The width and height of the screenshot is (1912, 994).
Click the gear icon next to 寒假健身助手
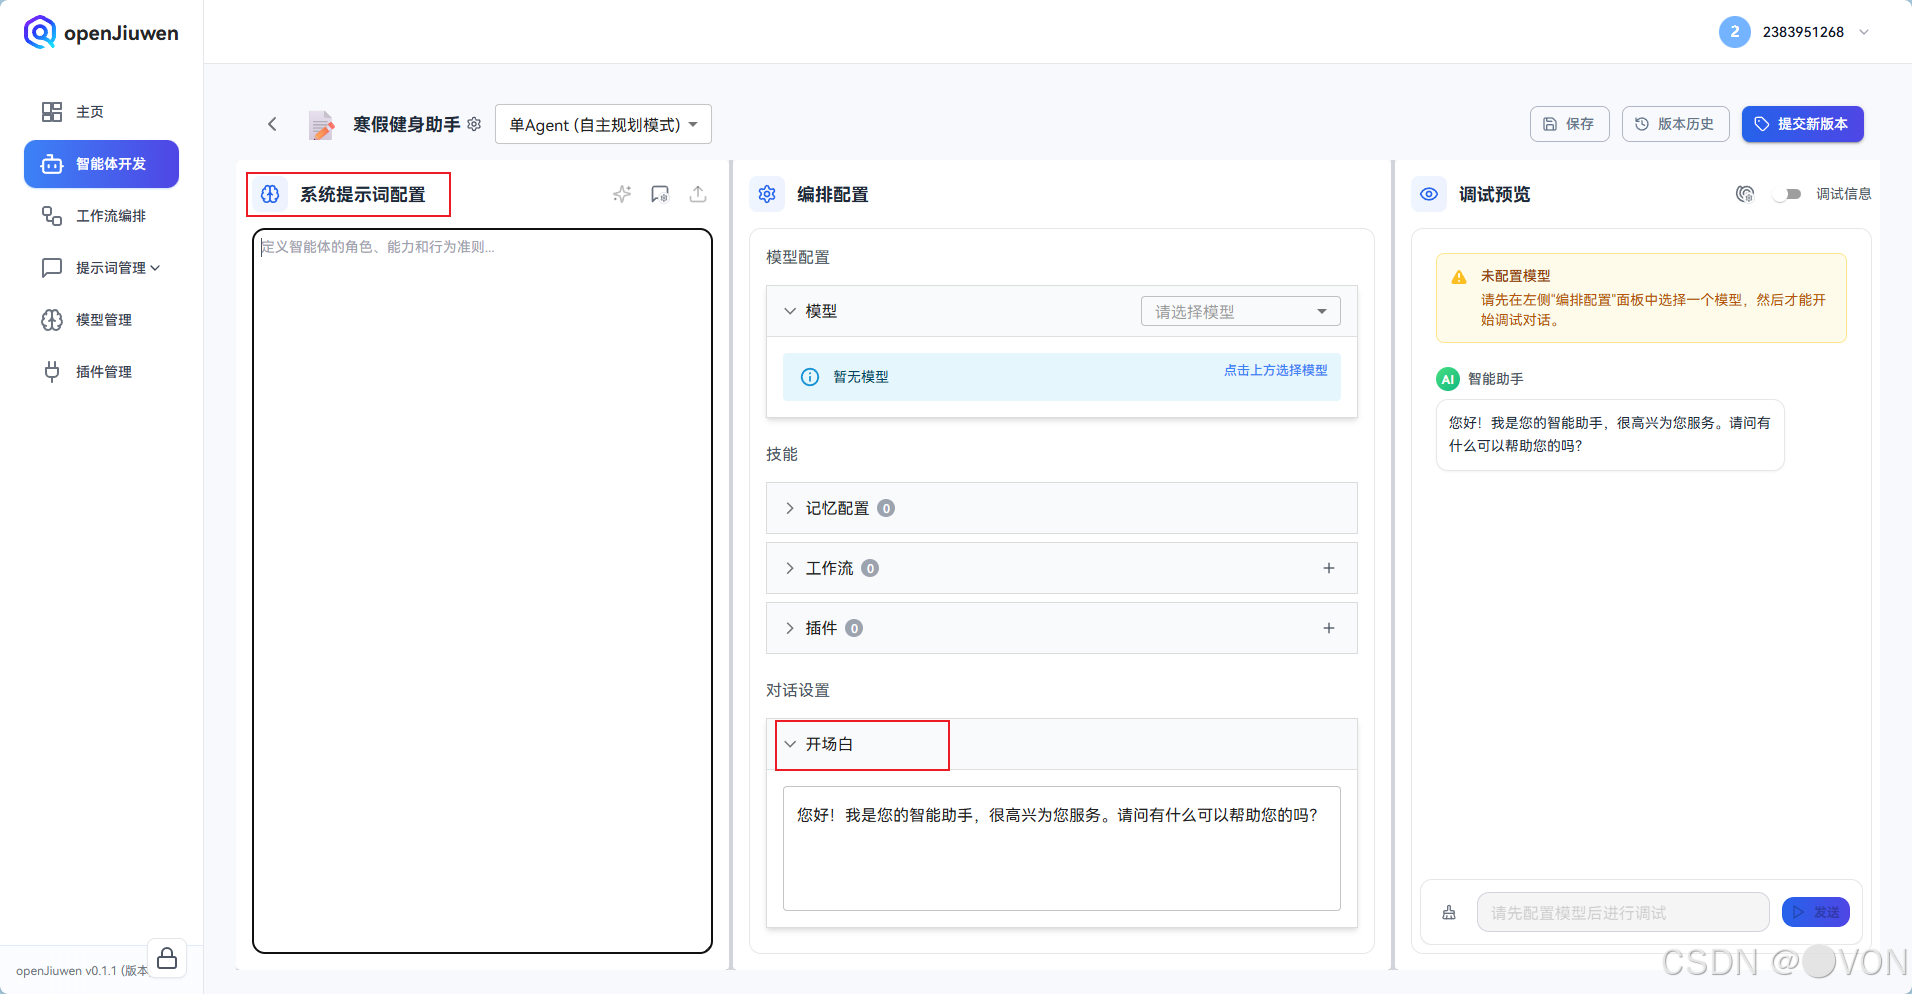475,124
